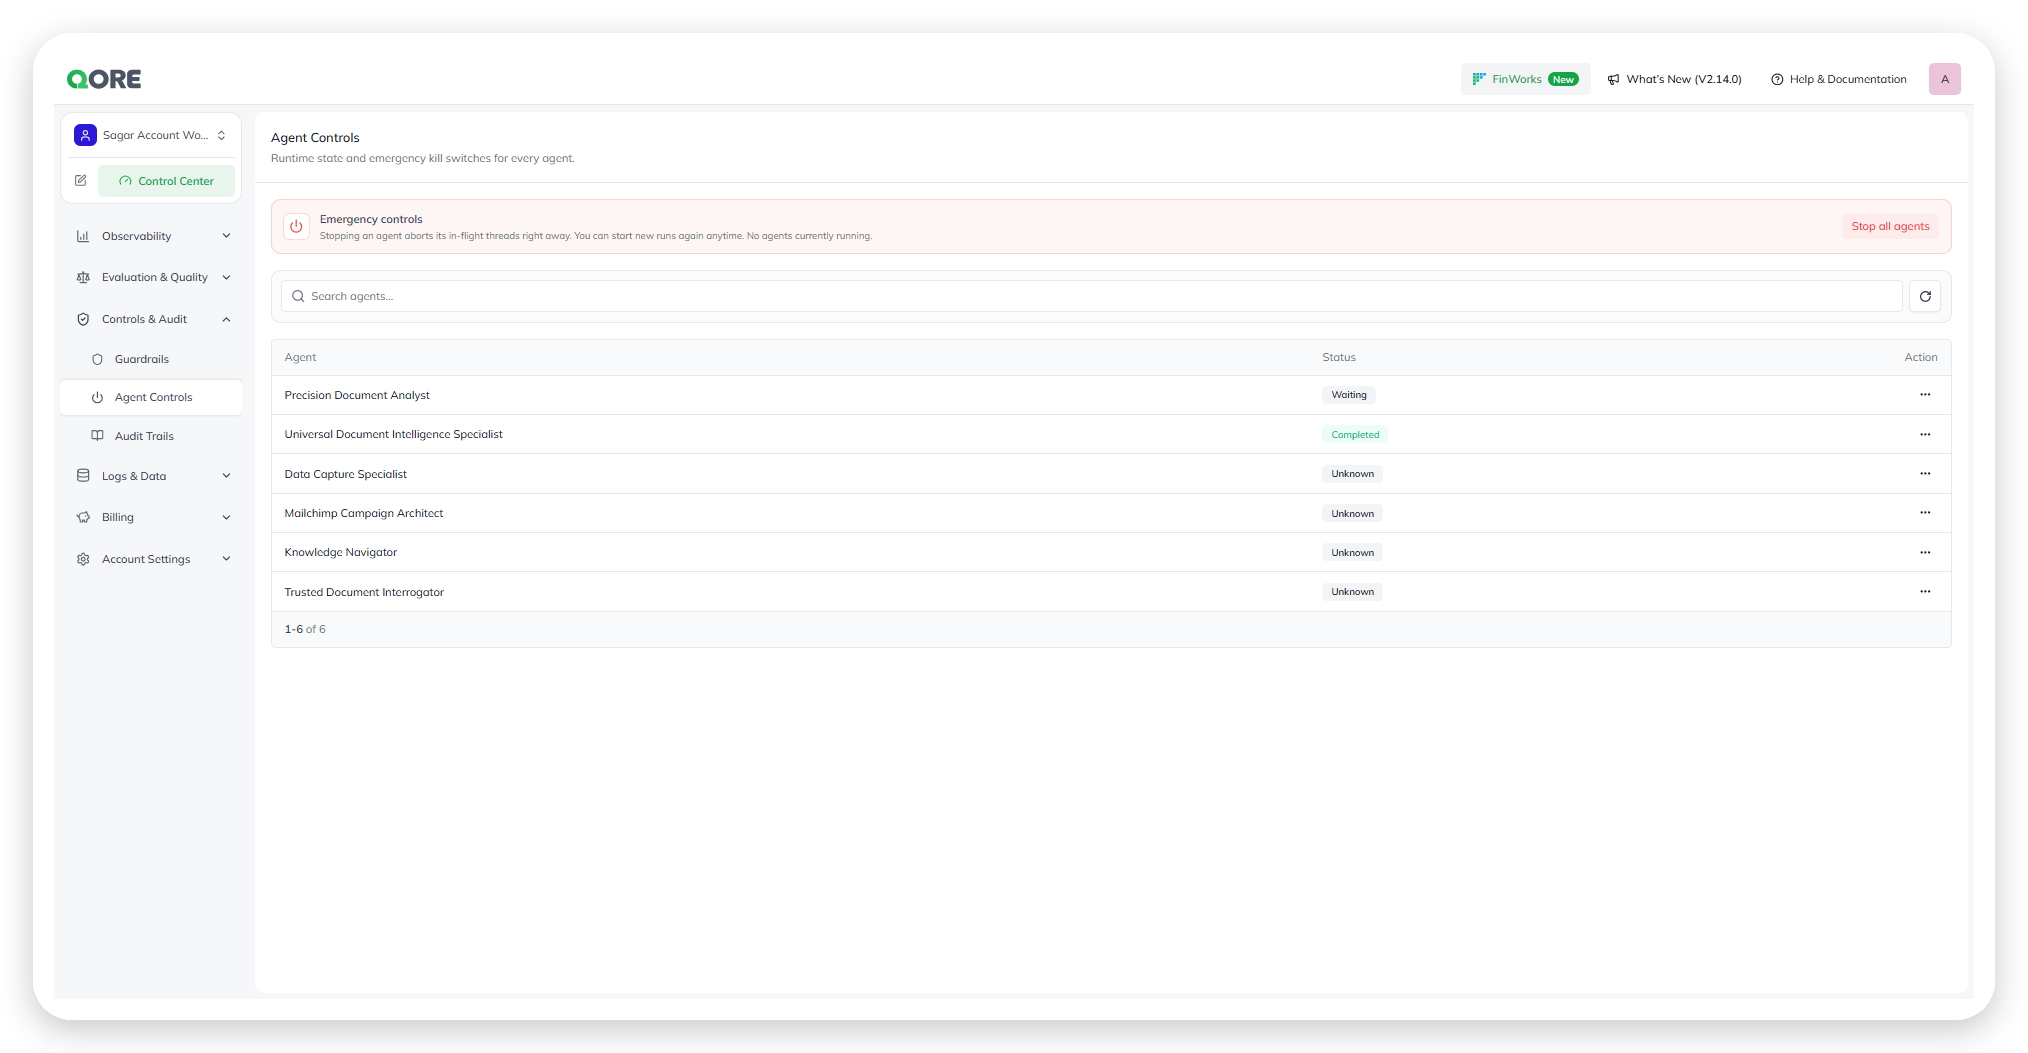Viewport: 2028px width, 1053px height.
Task: Collapse the Controls & Audit section chevron
Action: coord(226,320)
